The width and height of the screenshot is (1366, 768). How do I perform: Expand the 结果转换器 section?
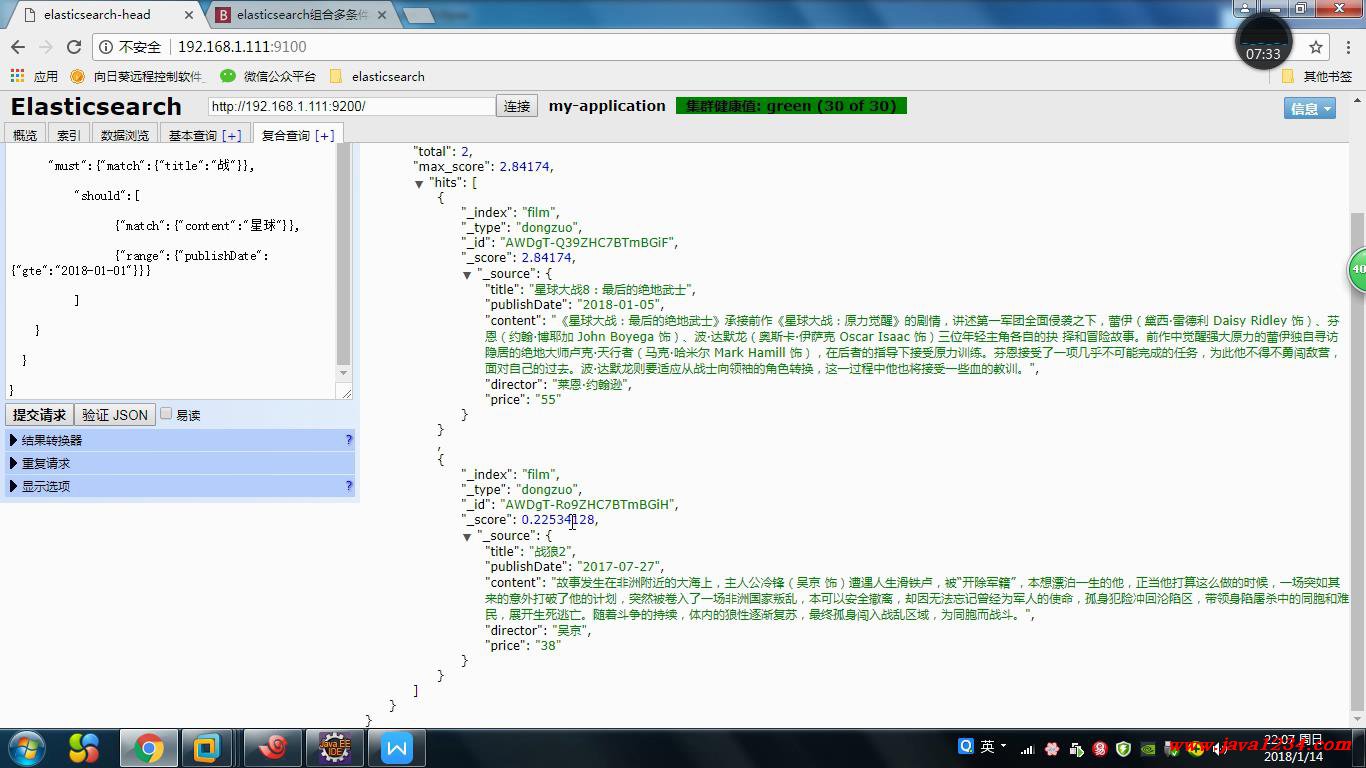(180, 440)
